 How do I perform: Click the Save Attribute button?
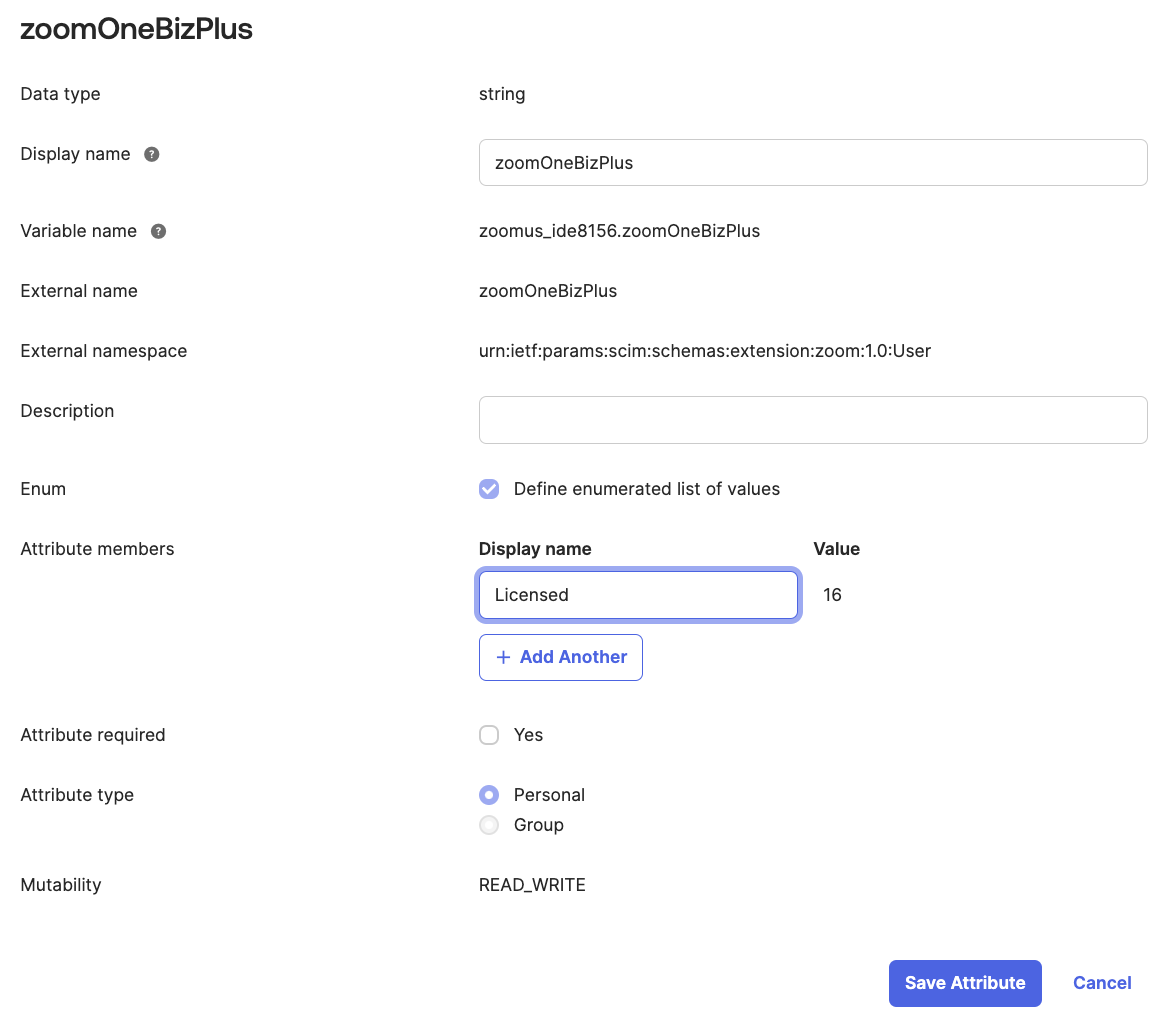964,983
